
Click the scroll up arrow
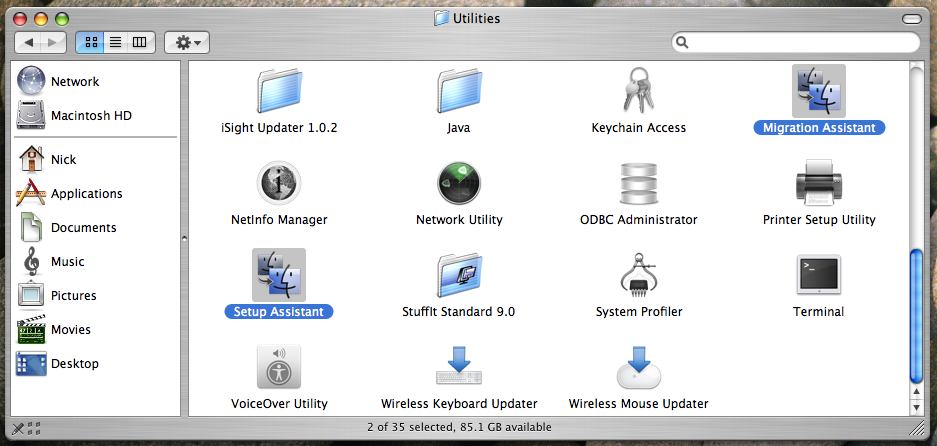coord(916,392)
